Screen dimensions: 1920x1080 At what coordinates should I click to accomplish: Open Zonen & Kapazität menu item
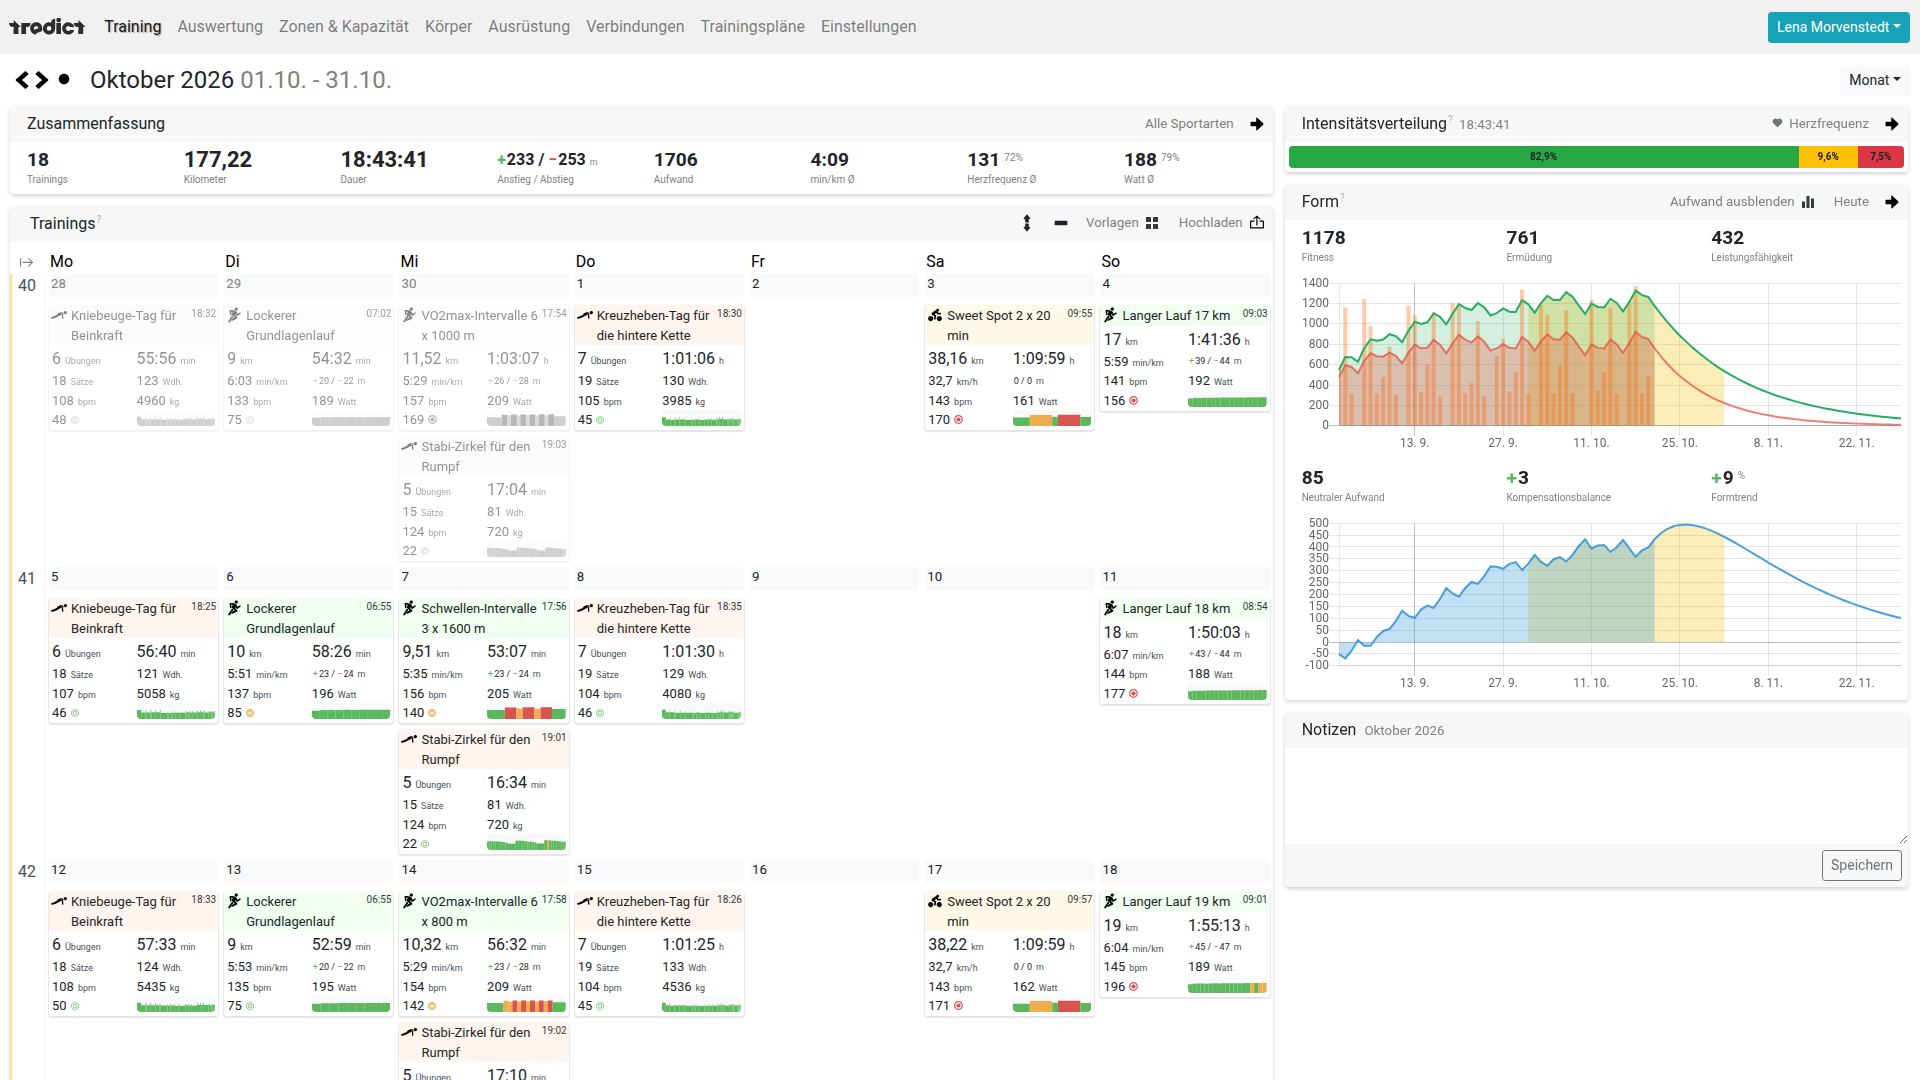pyautogui.click(x=344, y=27)
